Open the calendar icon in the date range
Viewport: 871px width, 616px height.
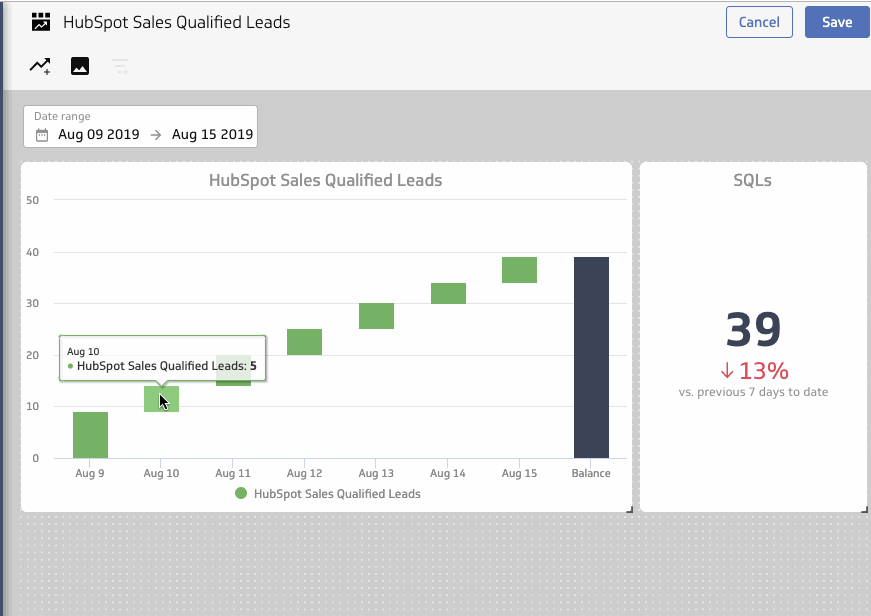tap(40, 134)
